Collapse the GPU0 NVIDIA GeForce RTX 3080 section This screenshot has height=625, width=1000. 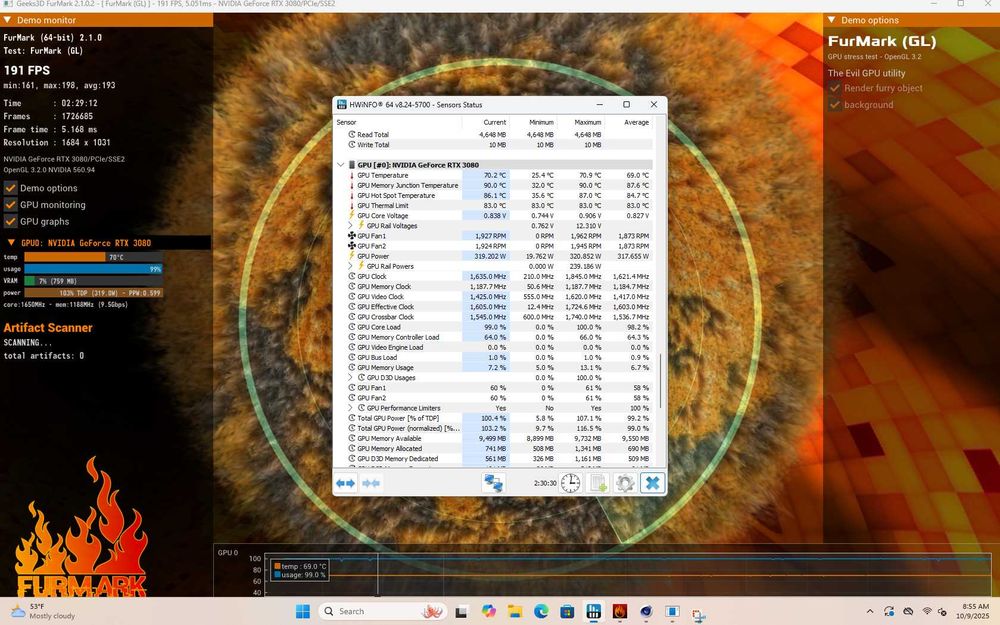click(11, 242)
